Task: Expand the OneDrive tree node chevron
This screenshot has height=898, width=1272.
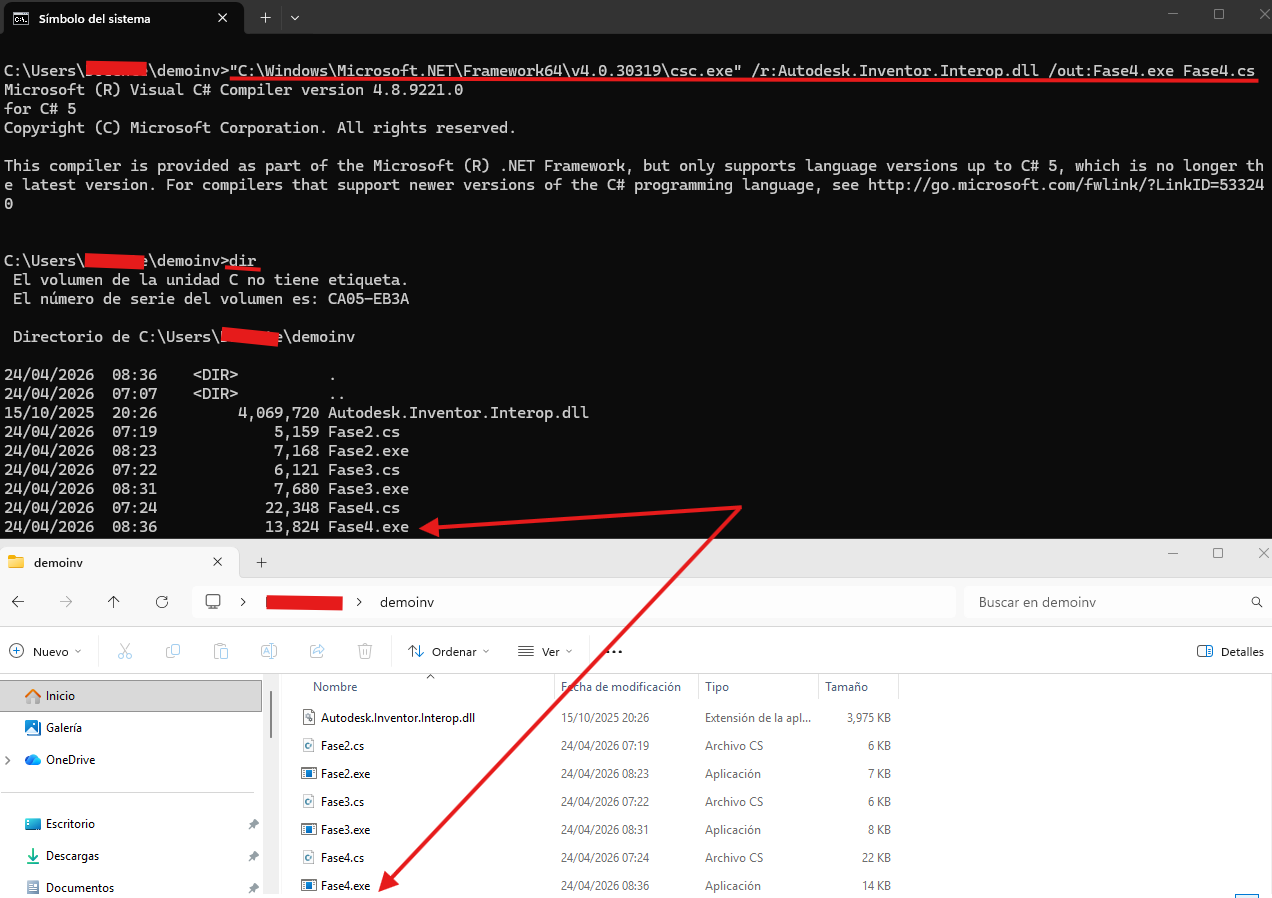Action: pyautogui.click(x=9, y=760)
